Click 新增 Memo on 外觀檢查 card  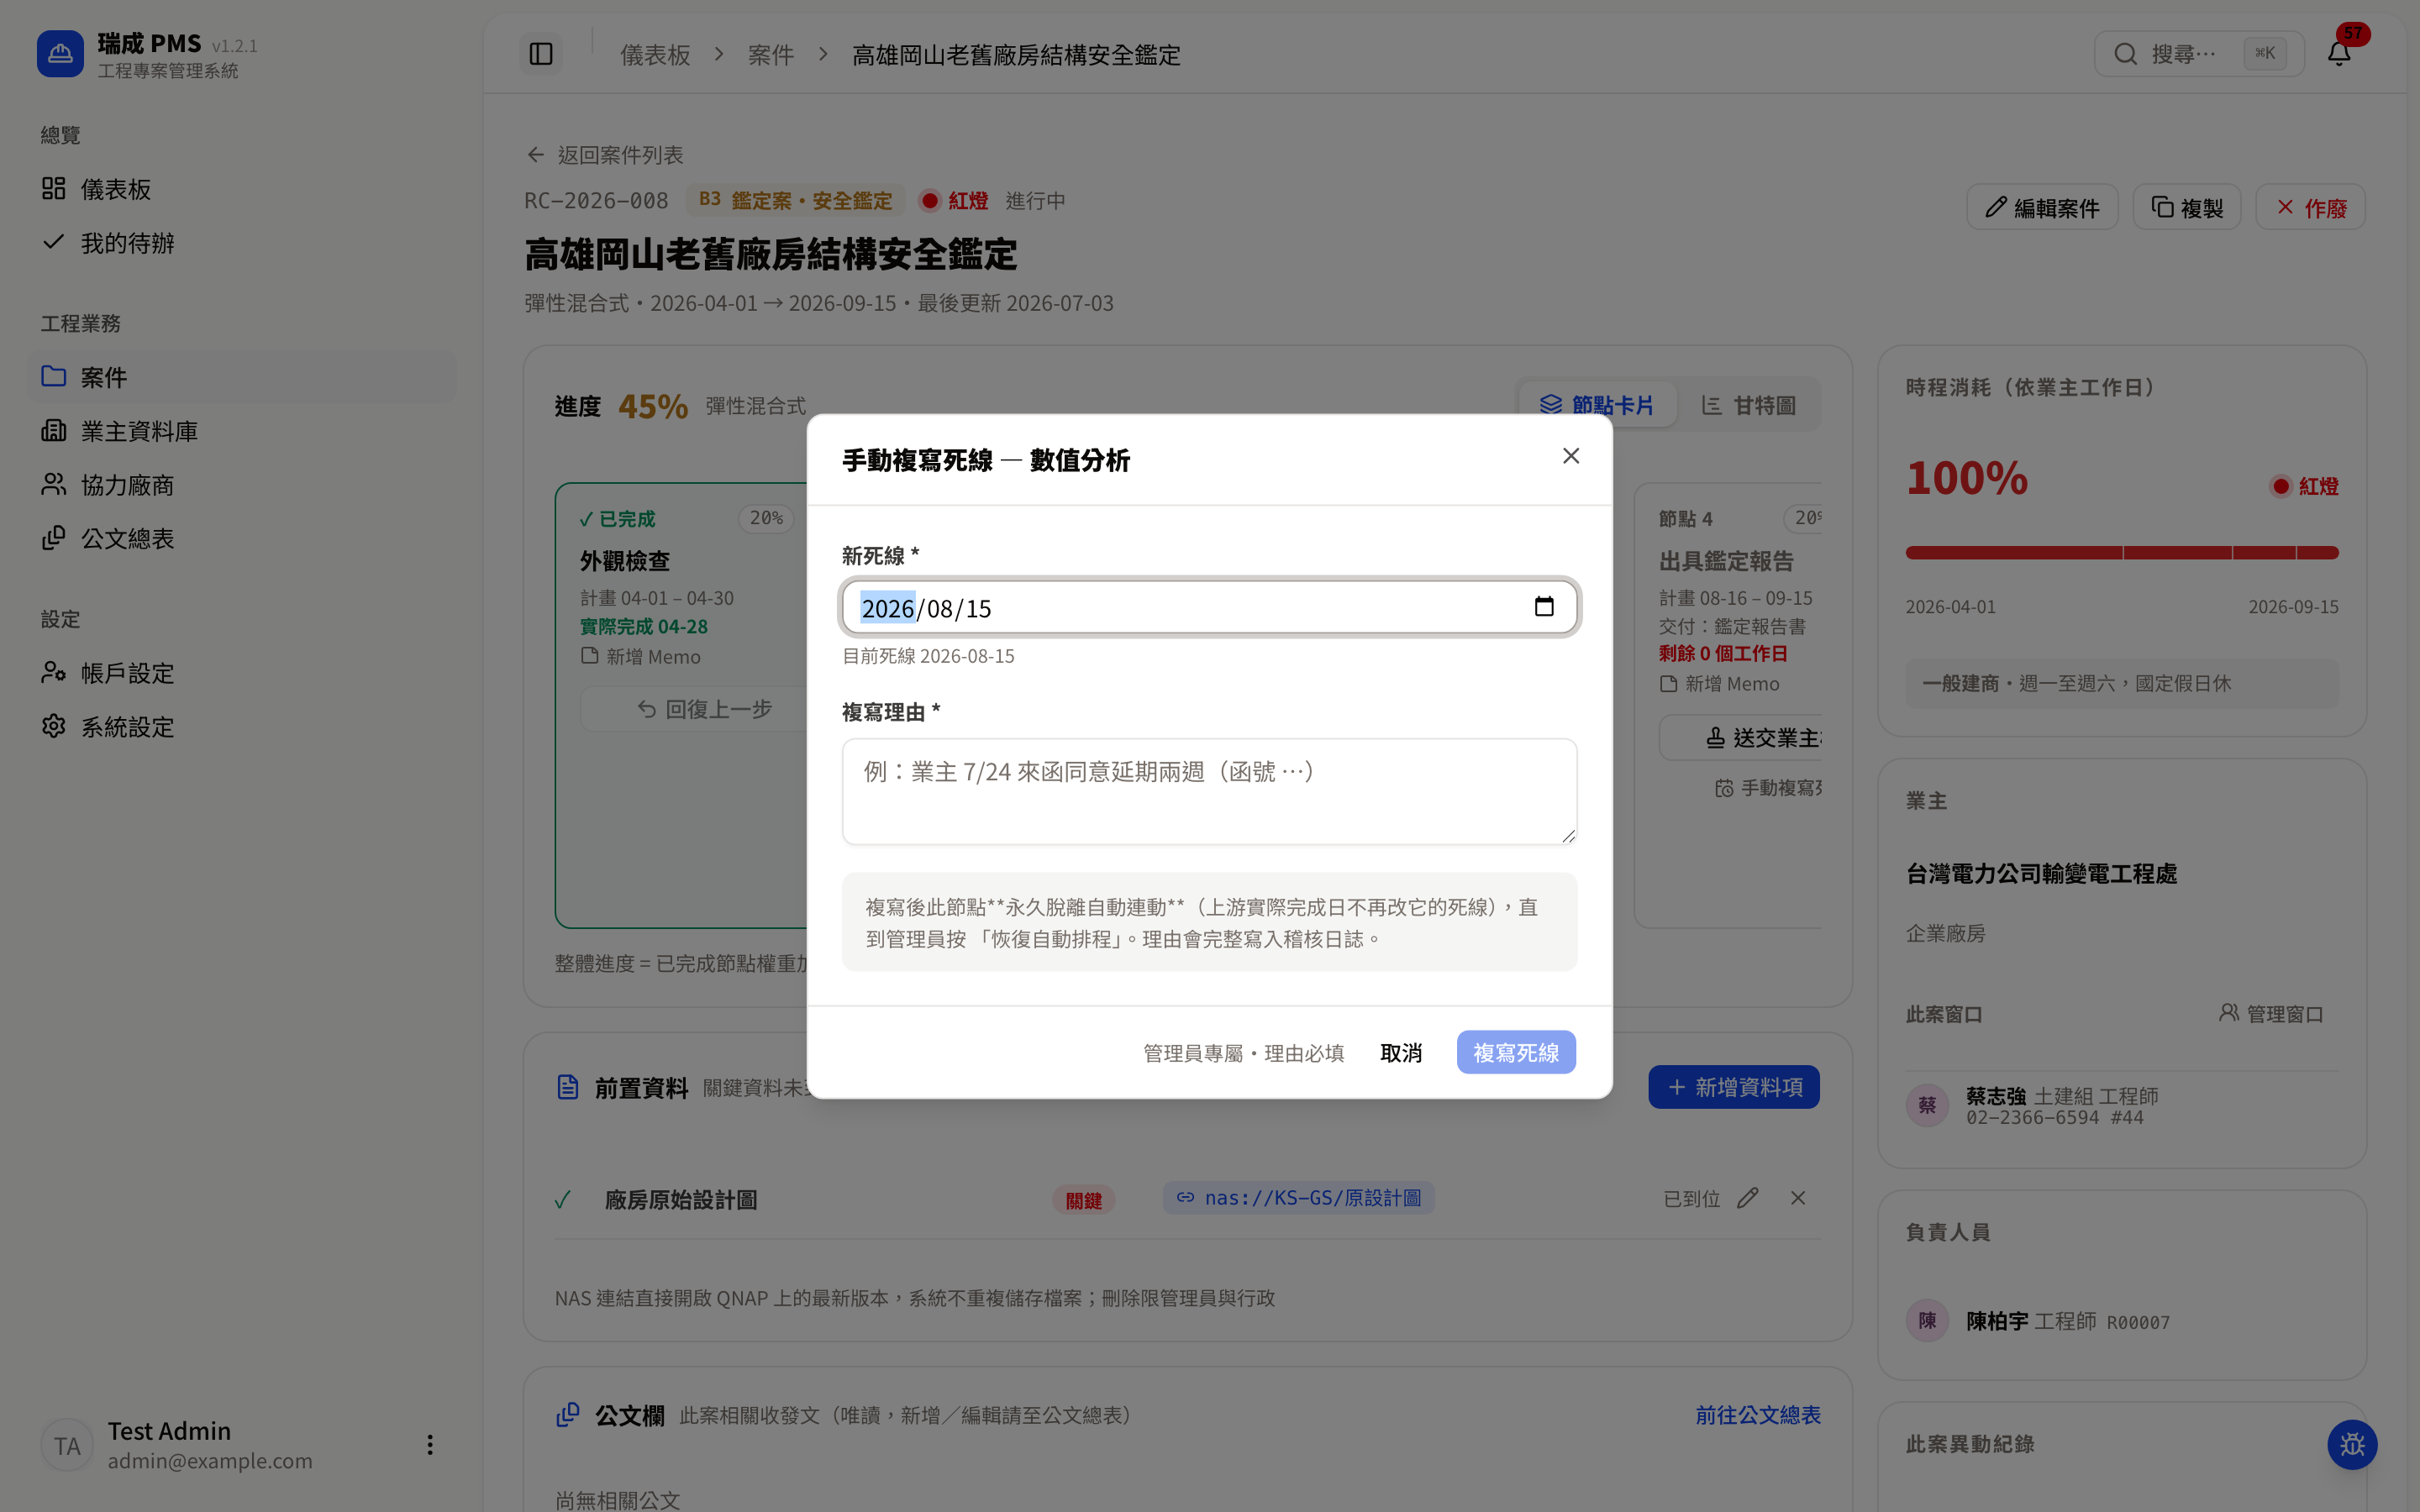(641, 657)
